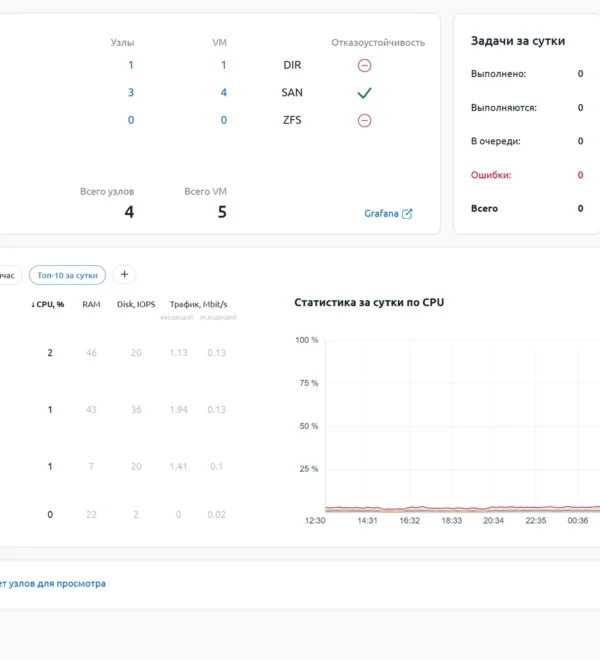The width and height of the screenshot is (600, 660).
Task: Click the SAN storage type label
Action: point(292,93)
